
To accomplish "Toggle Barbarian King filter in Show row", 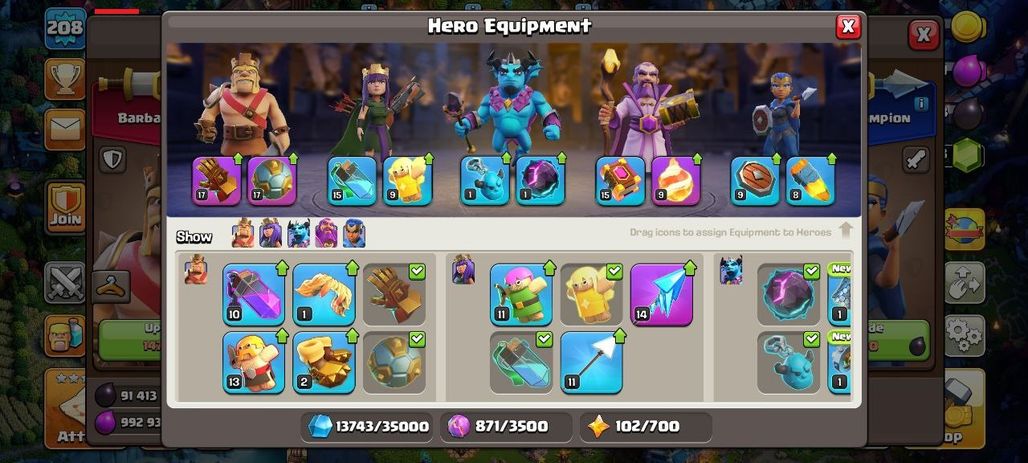I will (243, 233).
